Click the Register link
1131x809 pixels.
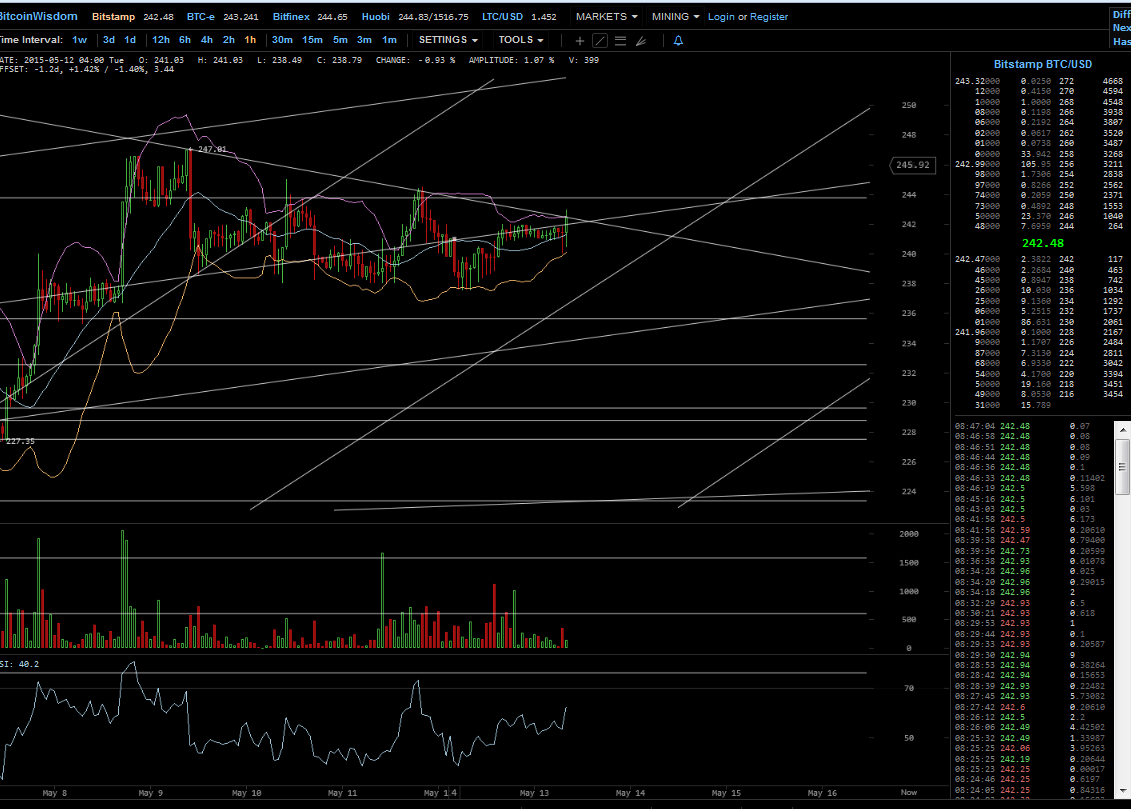click(x=769, y=17)
